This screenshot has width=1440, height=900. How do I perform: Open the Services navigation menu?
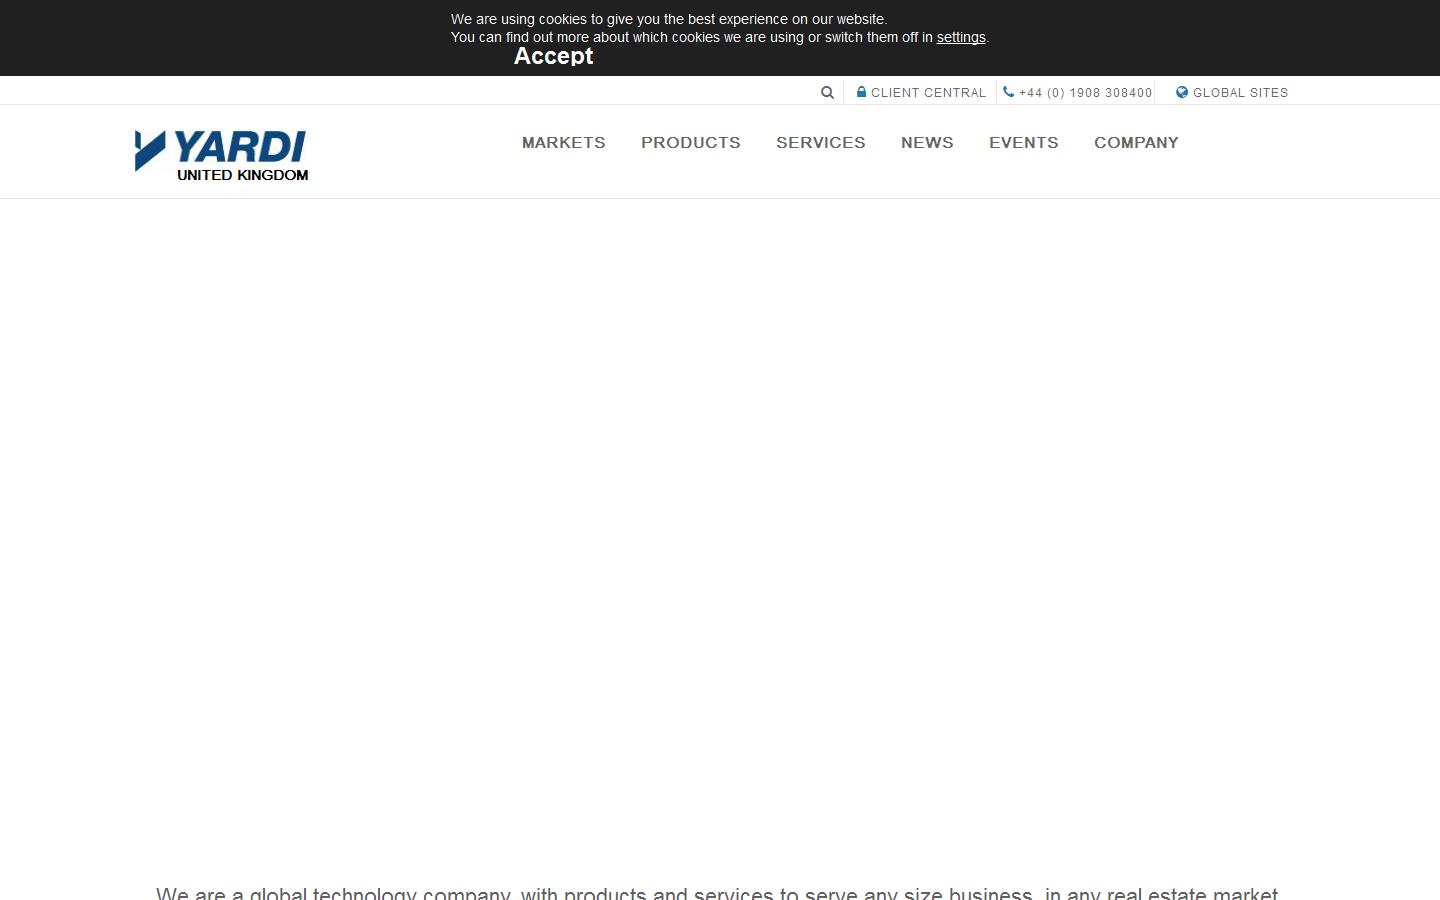tap(820, 143)
